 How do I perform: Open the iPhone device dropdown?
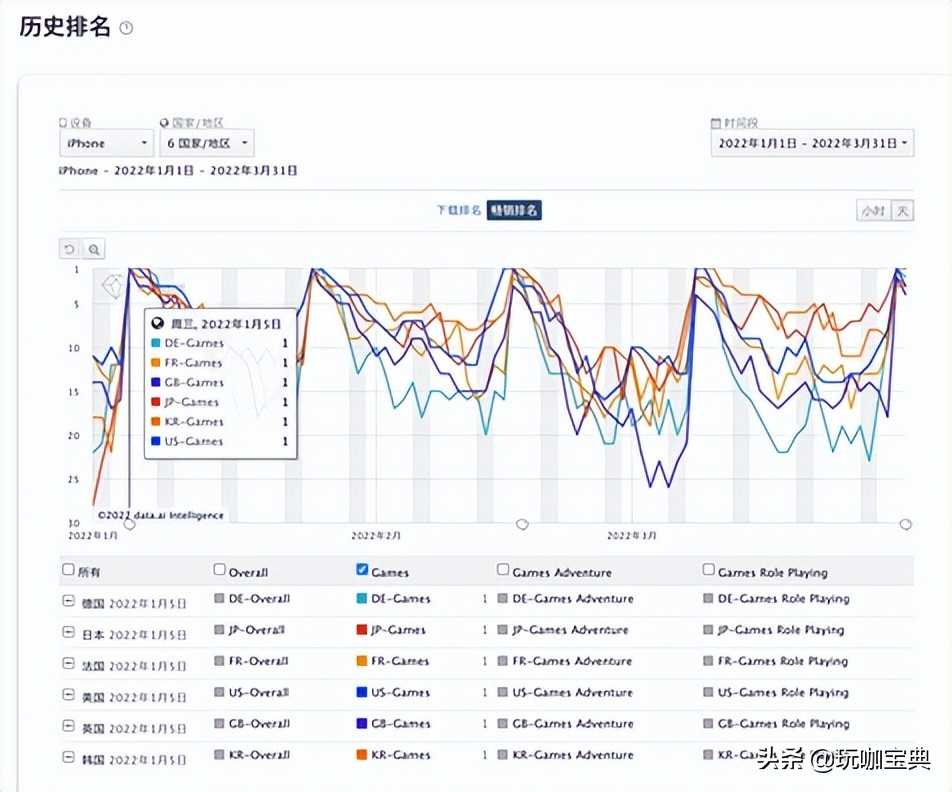(x=105, y=143)
